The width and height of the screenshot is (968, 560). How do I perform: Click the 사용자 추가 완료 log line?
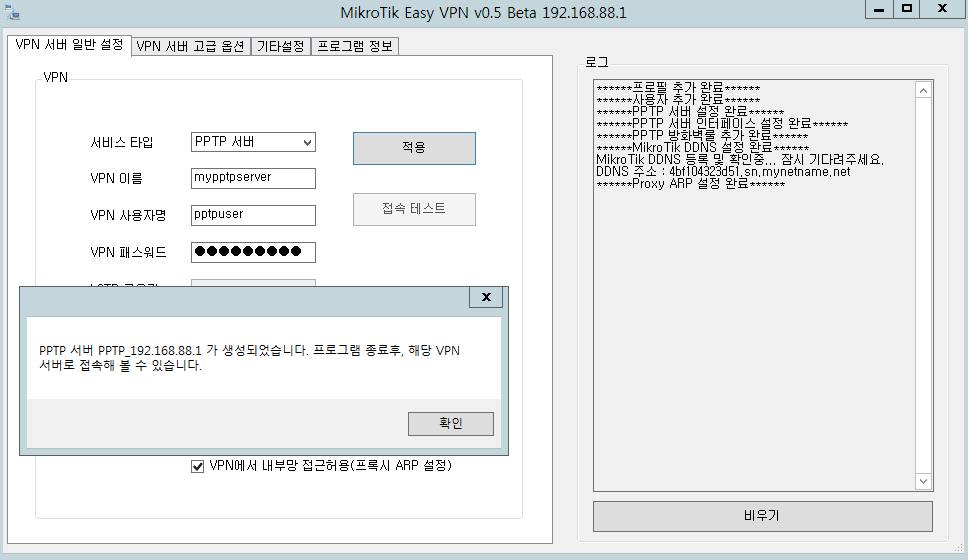(x=678, y=99)
